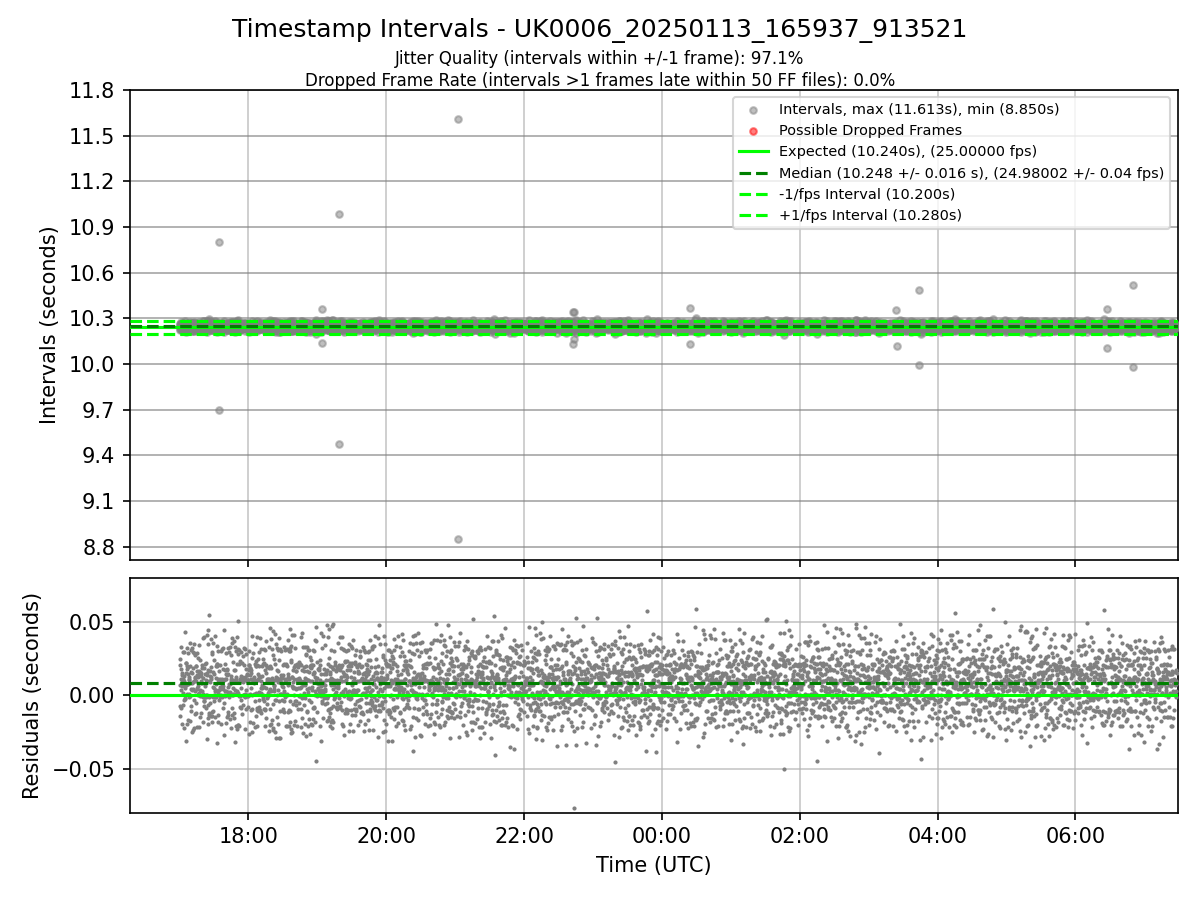Click the outlier point near 9.47 seconds
The width and height of the screenshot is (1200, 900).
tap(339, 444)
